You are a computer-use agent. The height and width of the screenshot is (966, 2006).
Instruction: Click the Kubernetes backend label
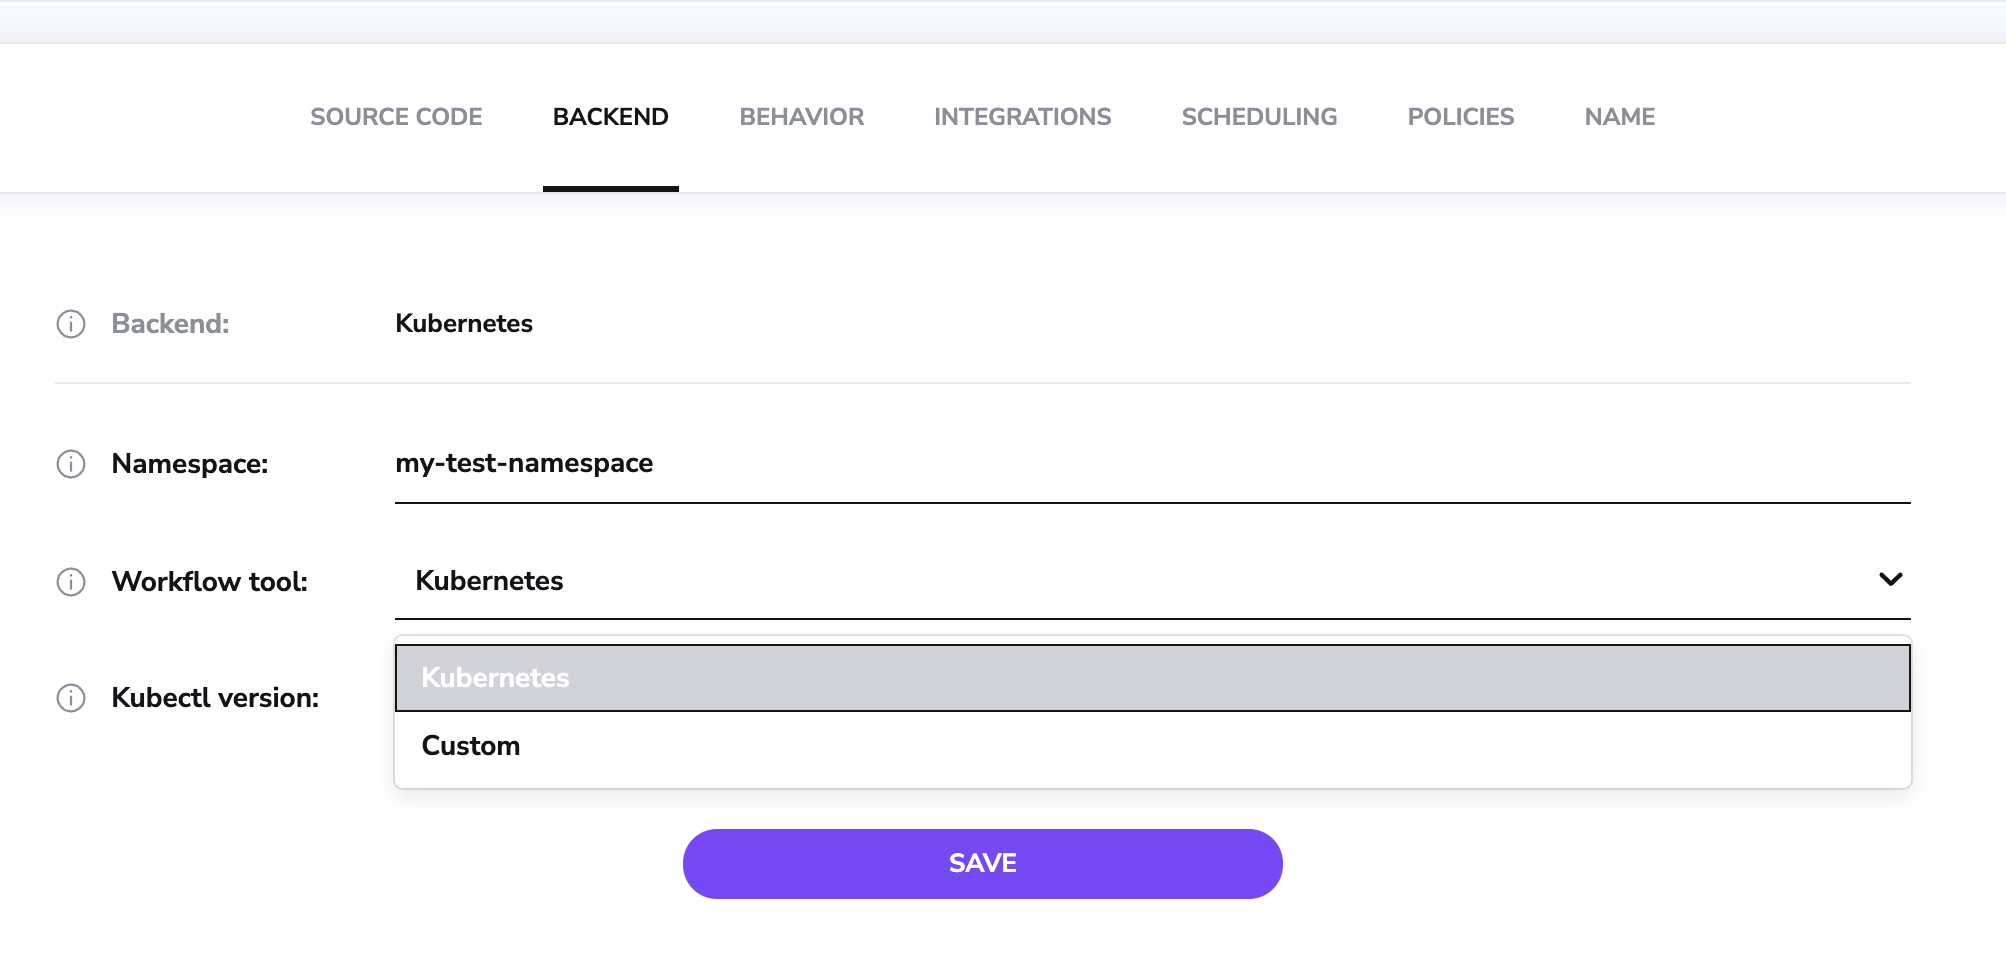[x=463, y=323]
